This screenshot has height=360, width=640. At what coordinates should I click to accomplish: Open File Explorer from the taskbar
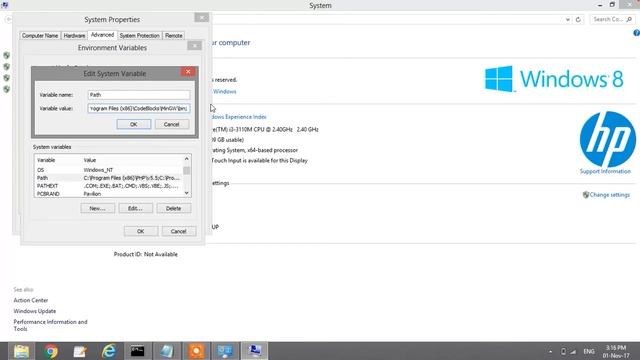click(x=21, y=351)
